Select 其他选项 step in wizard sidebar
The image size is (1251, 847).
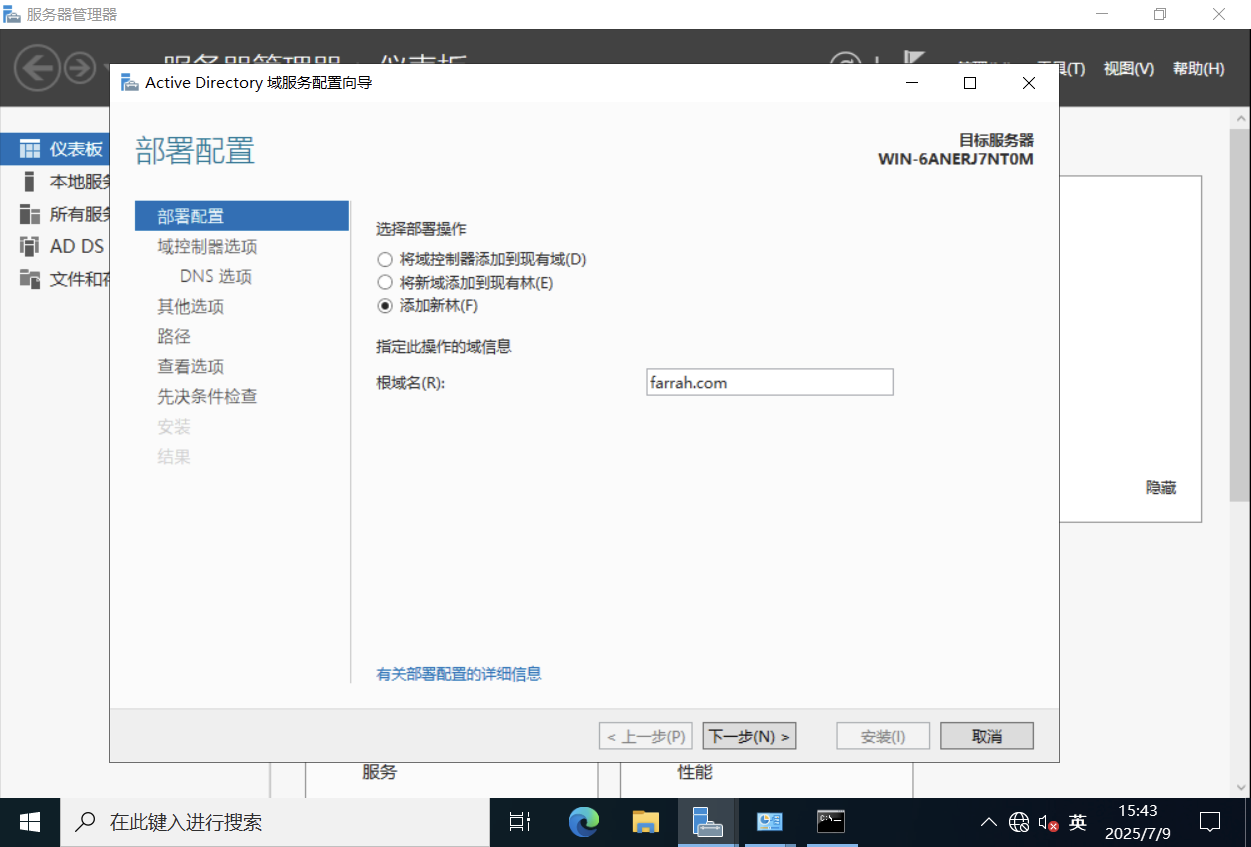(x=190, y=306)
